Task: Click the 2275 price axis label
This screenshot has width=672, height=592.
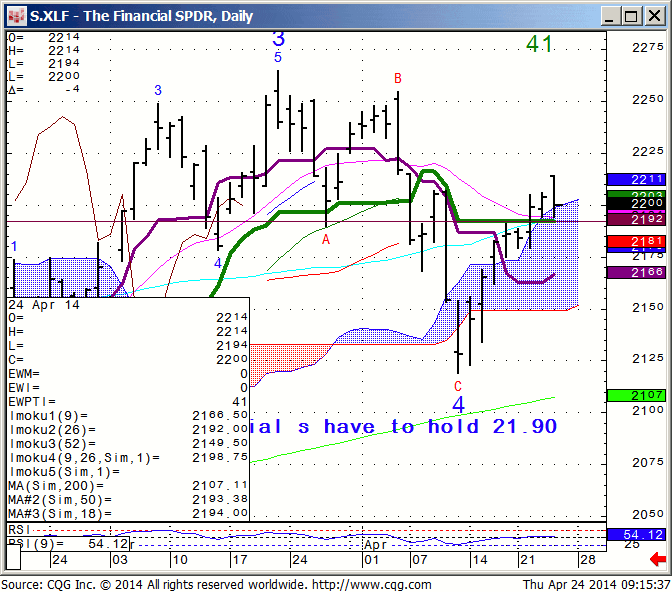Action: tap(648, 47)
